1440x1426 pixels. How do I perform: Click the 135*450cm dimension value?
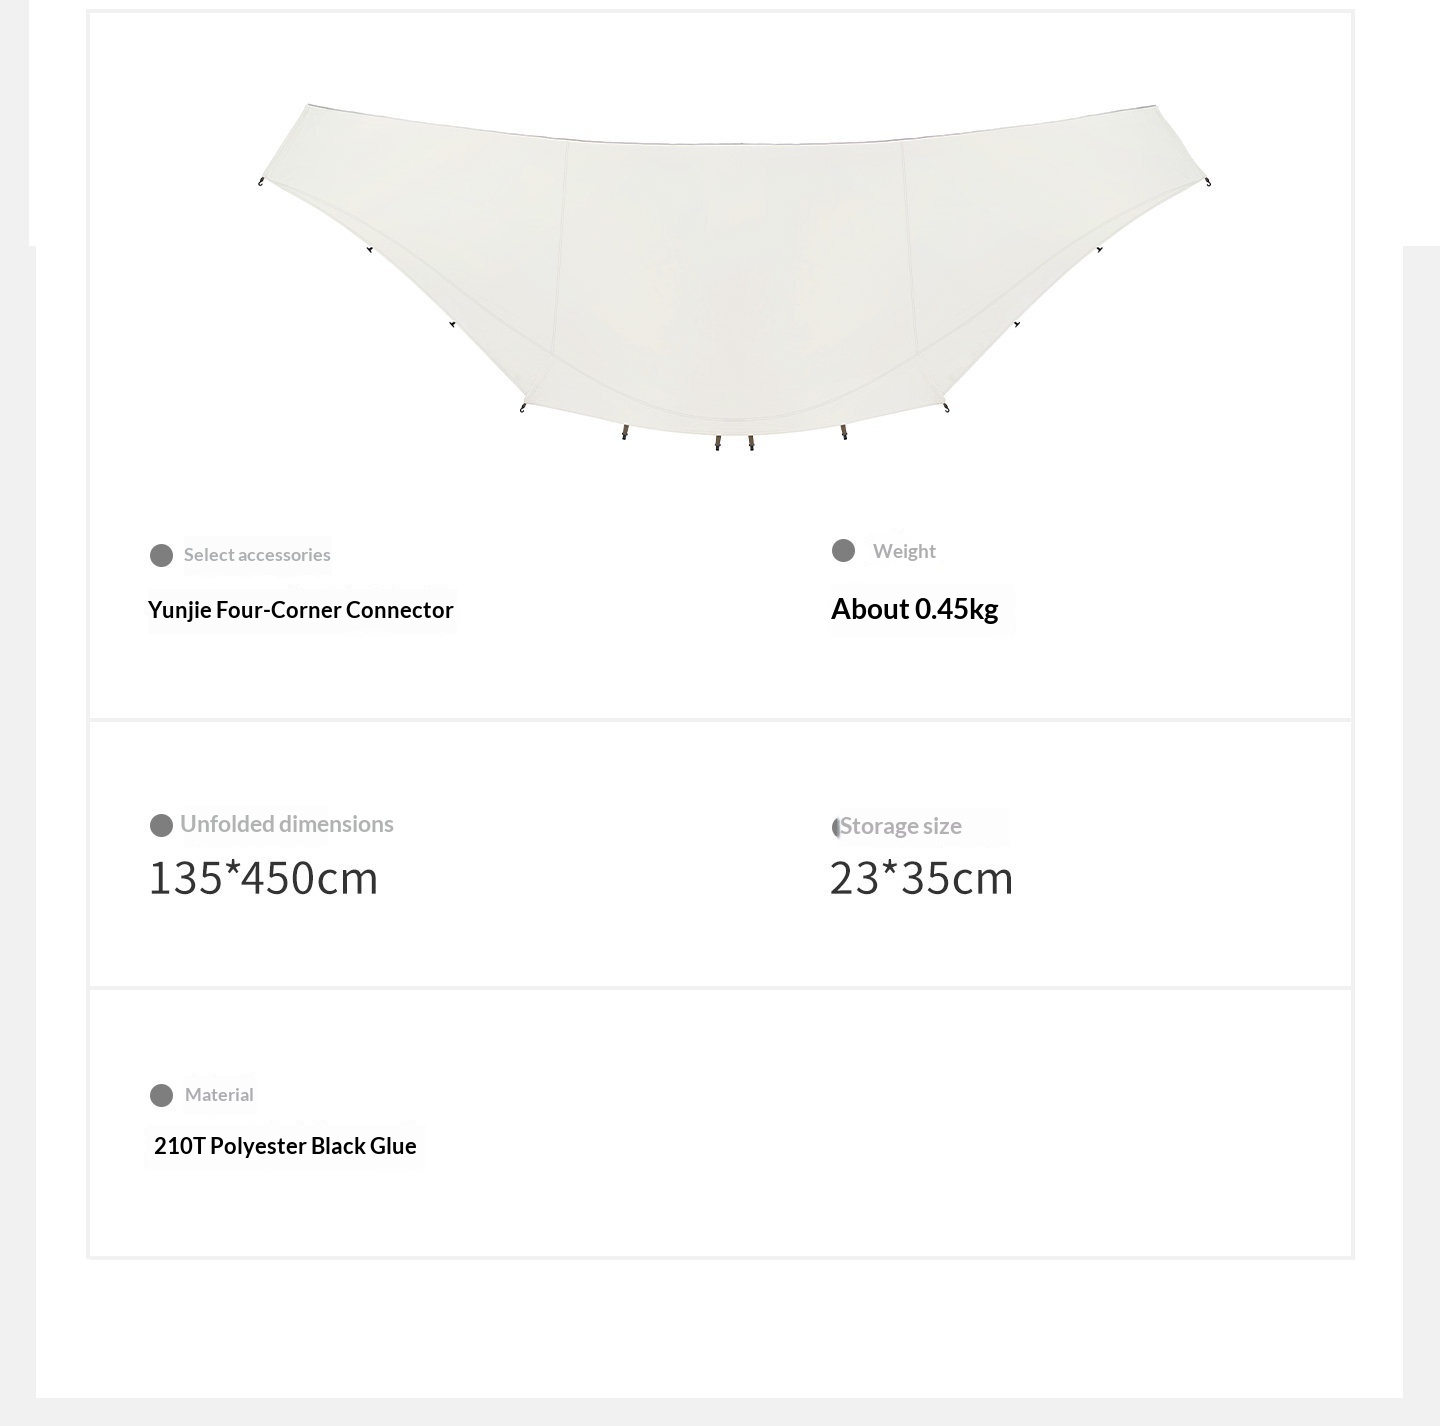pos(263,878)
